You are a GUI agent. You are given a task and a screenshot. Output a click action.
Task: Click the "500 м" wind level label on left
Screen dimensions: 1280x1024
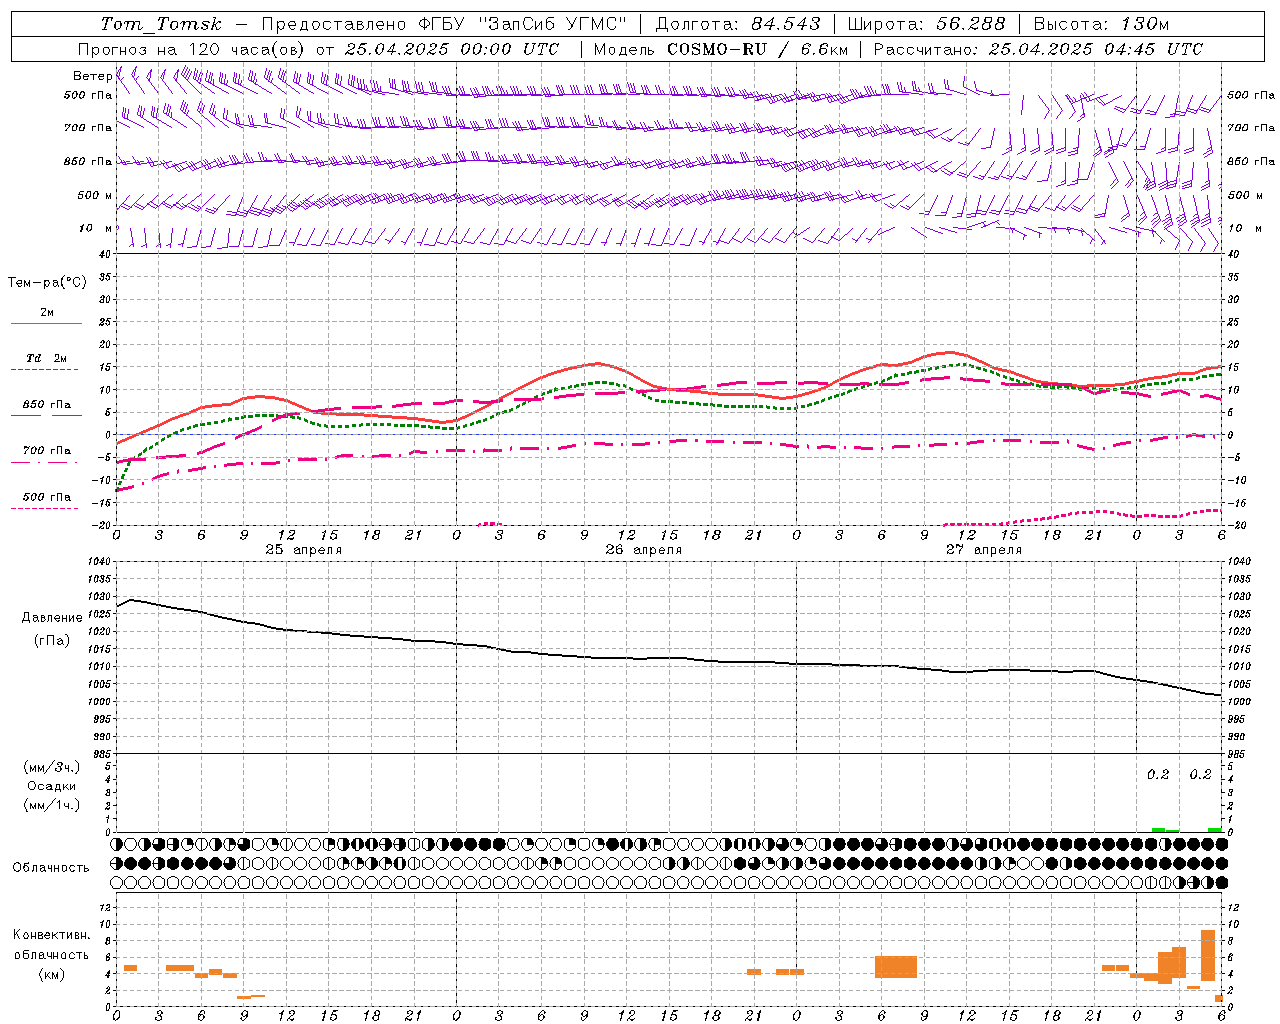point(95,195)
